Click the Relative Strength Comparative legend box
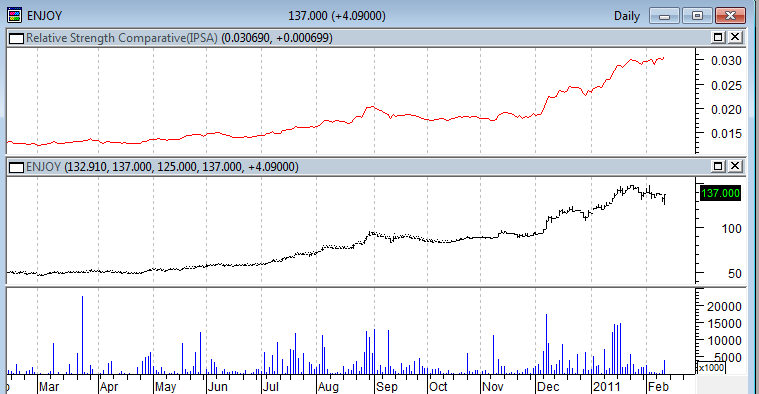Viewport: 759px width, 394px height. 16,38
